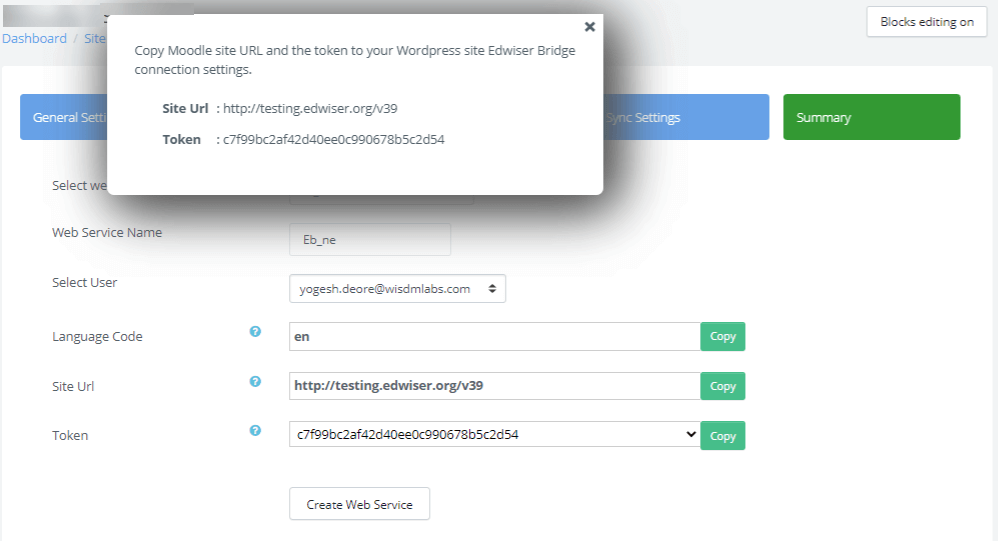Expand the Token dropdown list
The height and width of the screenshot is (541, 998).
(x=495, y=435)
